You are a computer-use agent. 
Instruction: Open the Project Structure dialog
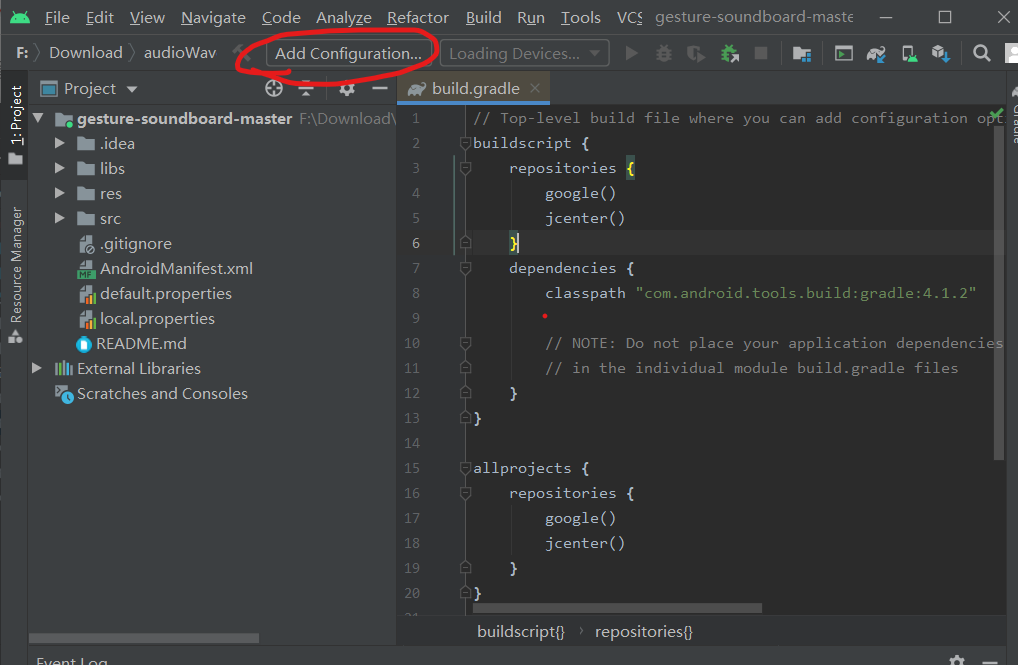801,52
